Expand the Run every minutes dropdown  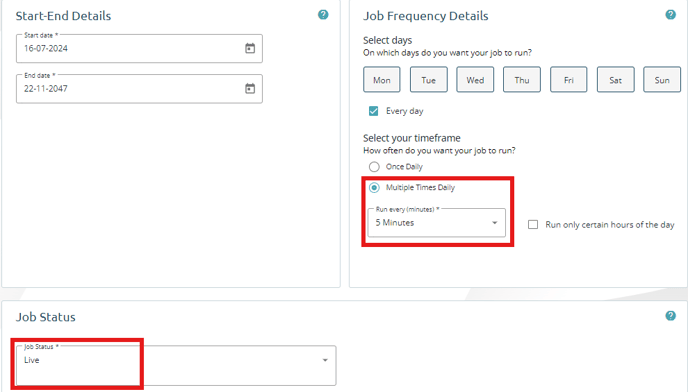(437, 223)
